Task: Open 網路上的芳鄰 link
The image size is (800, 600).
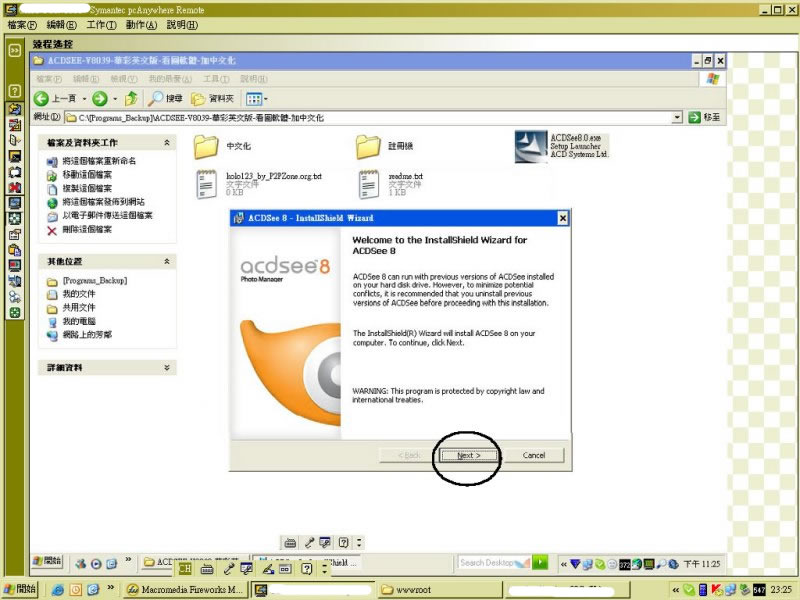Action: coord(87,335)
